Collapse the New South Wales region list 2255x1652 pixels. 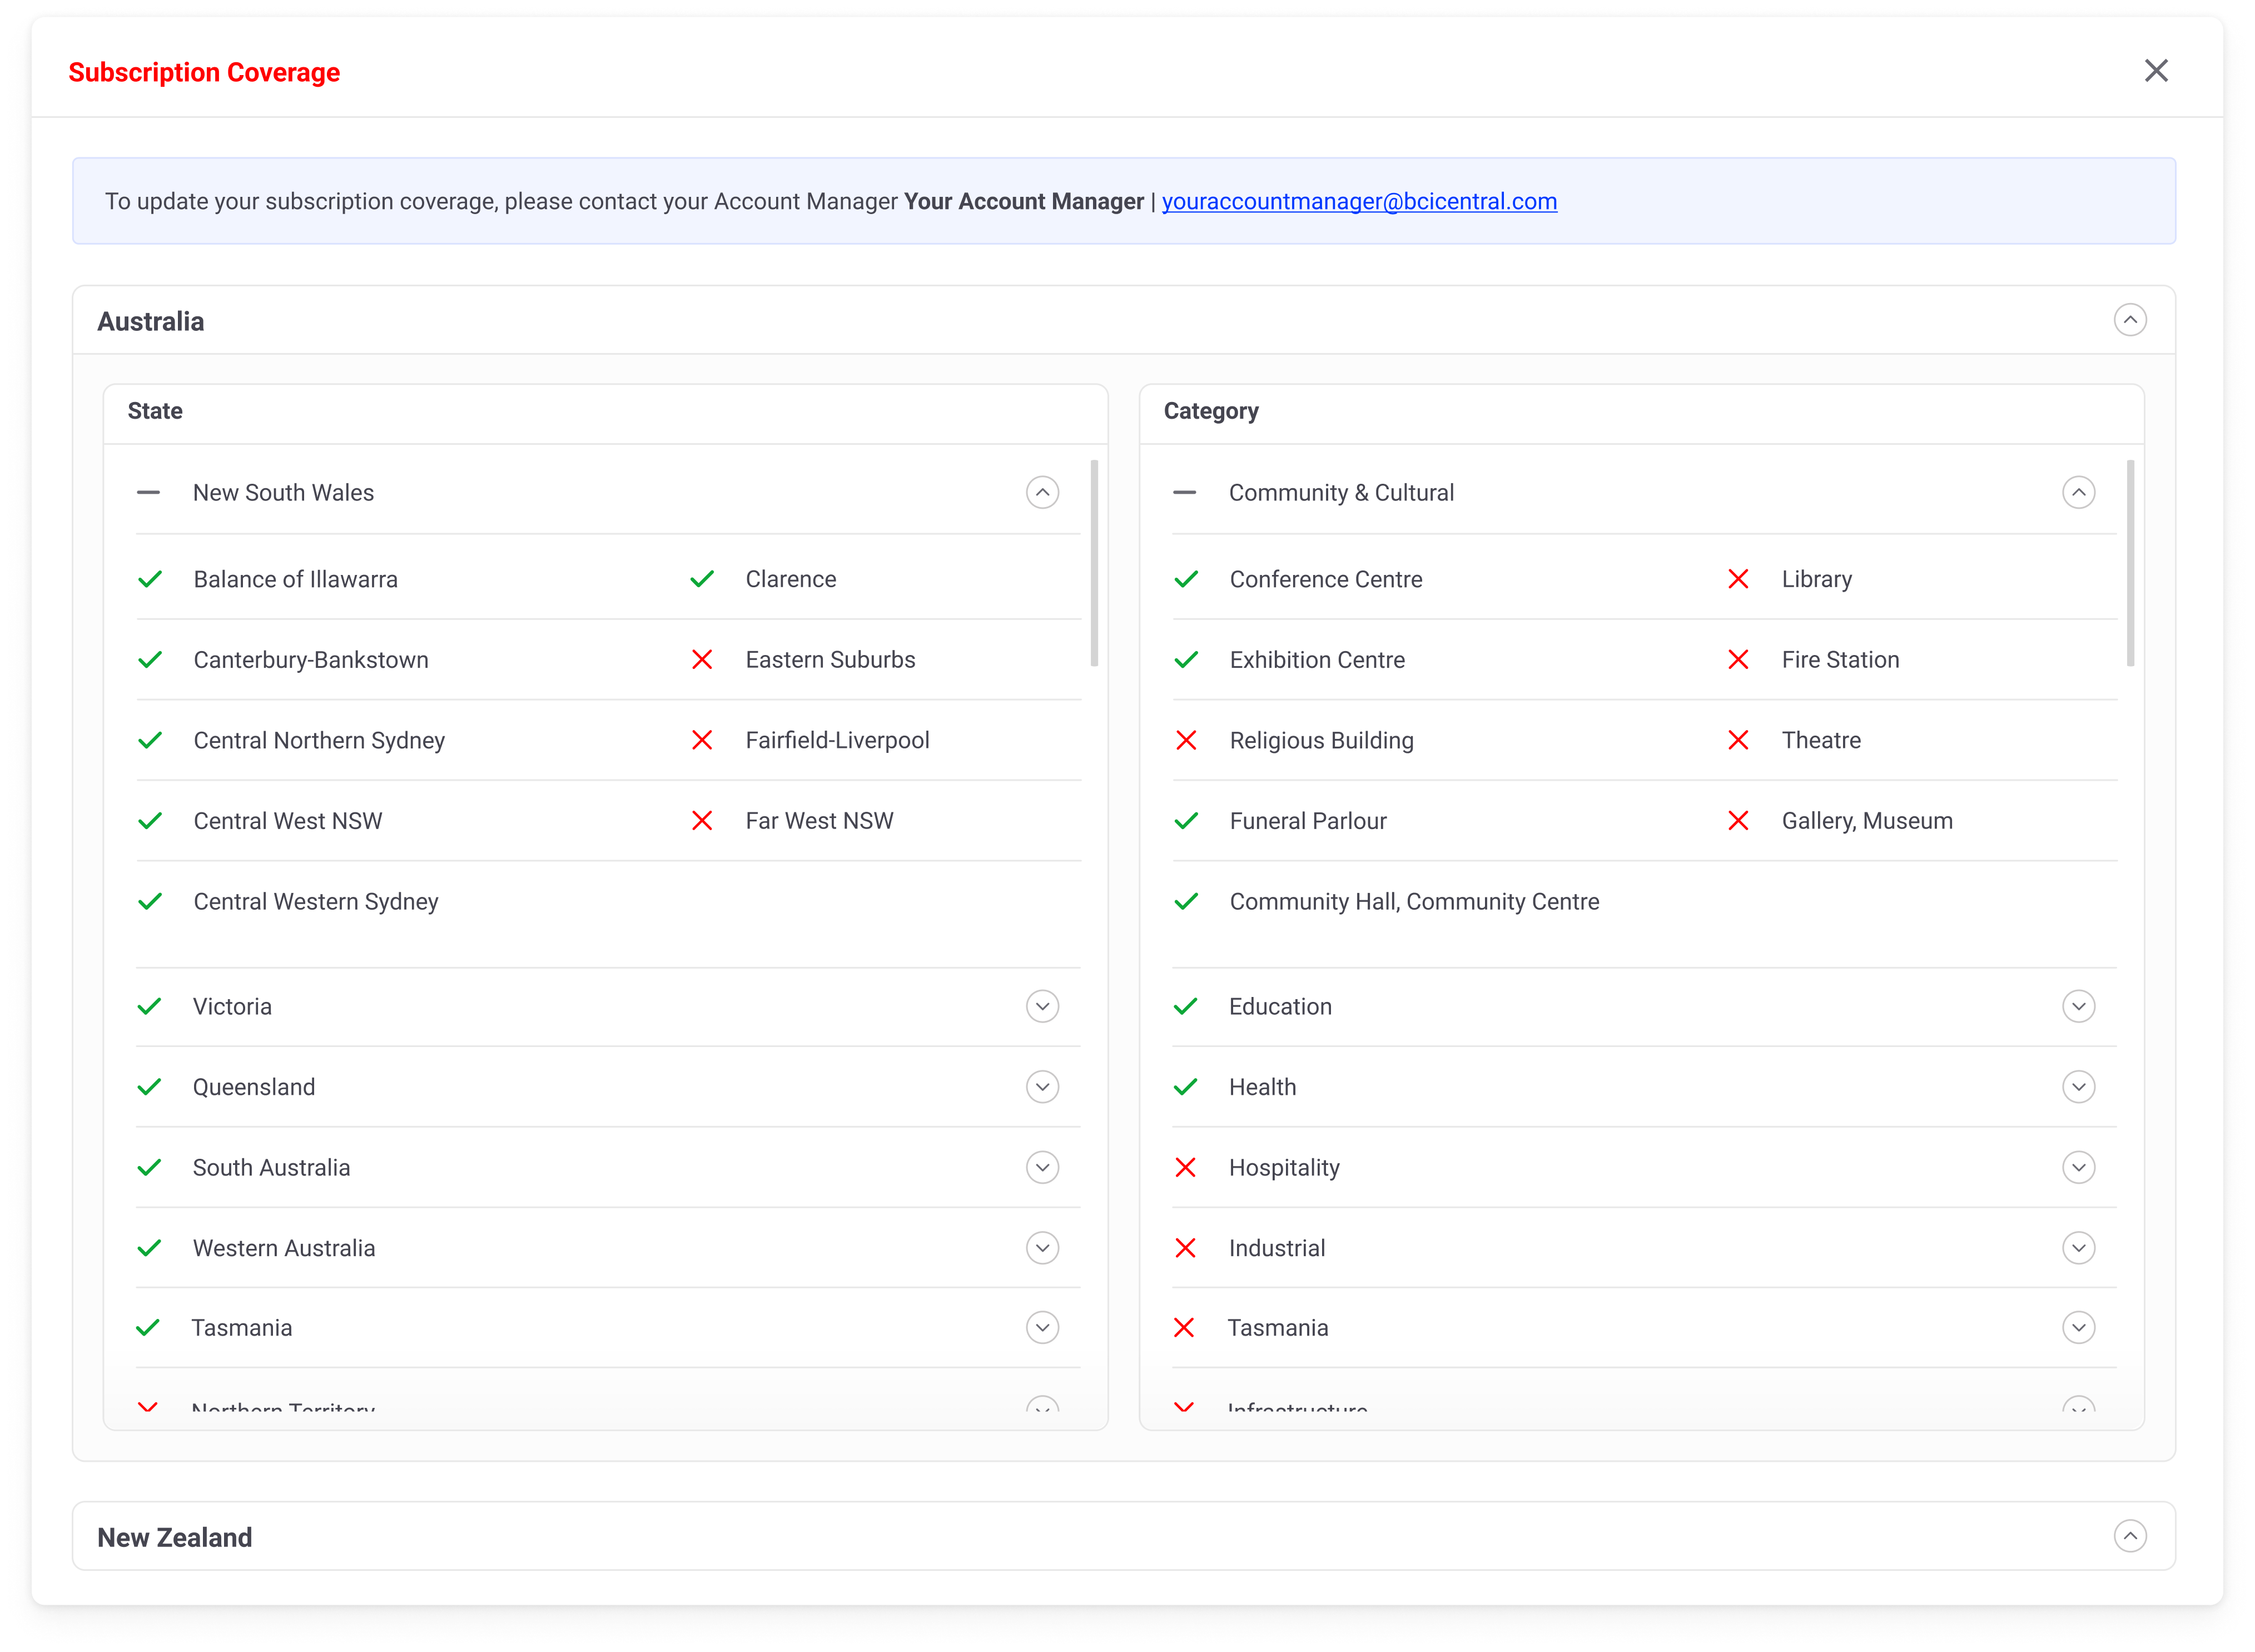coord(1042,493)
